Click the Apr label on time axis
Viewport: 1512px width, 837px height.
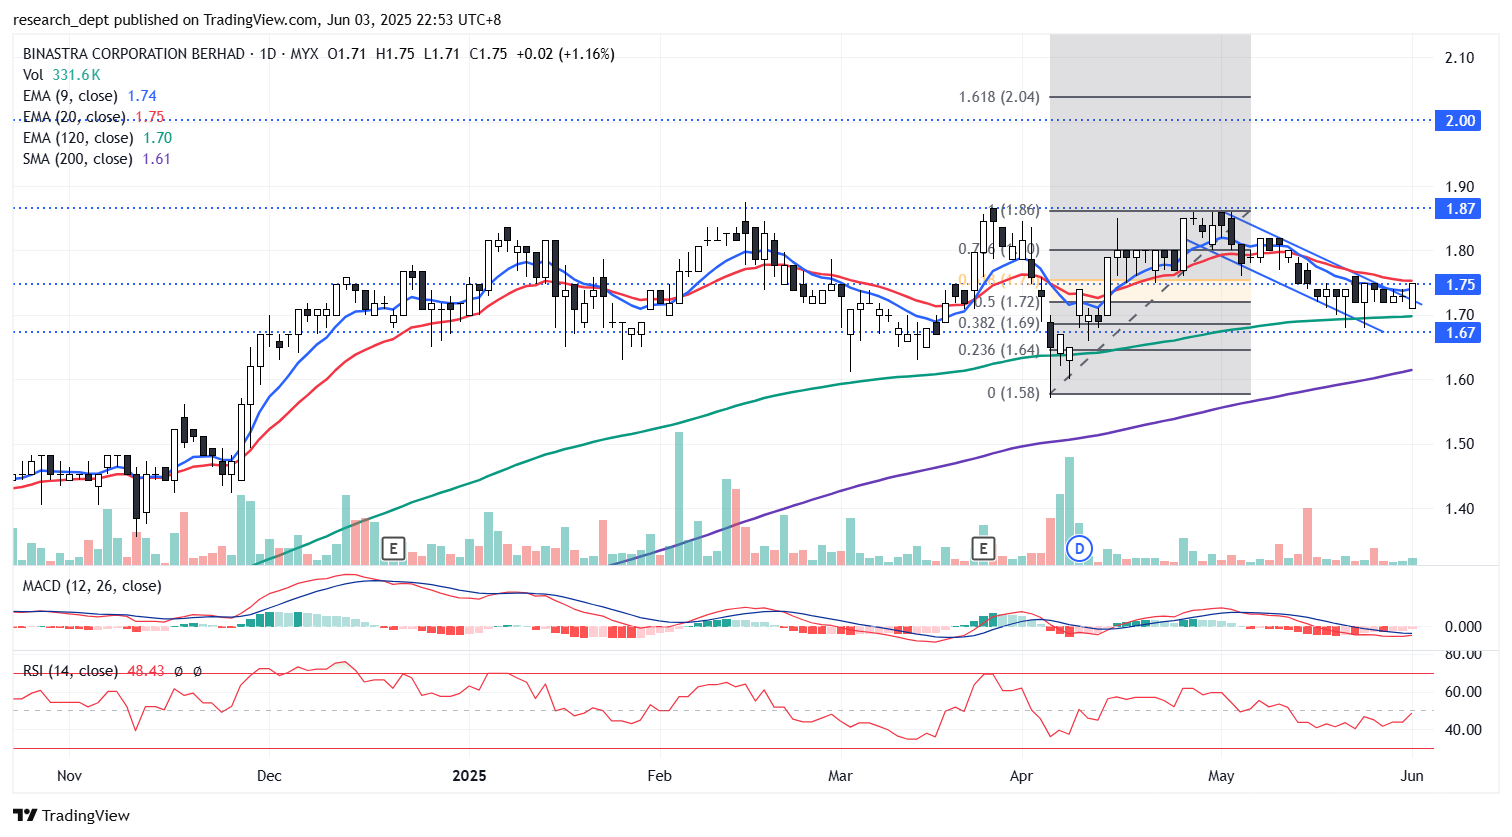(1021, 776)
